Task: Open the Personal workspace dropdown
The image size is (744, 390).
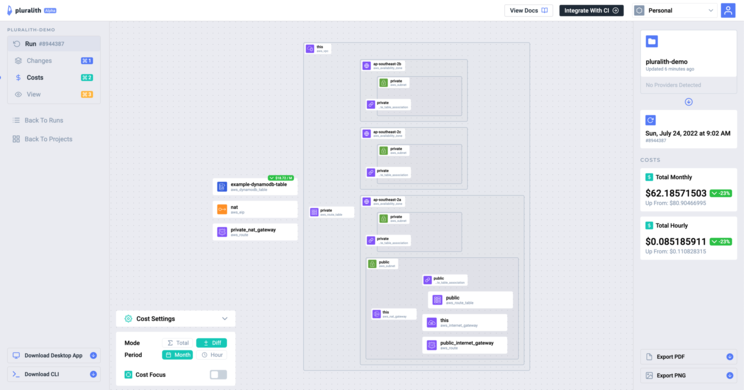Action: (x=675, y=10)
